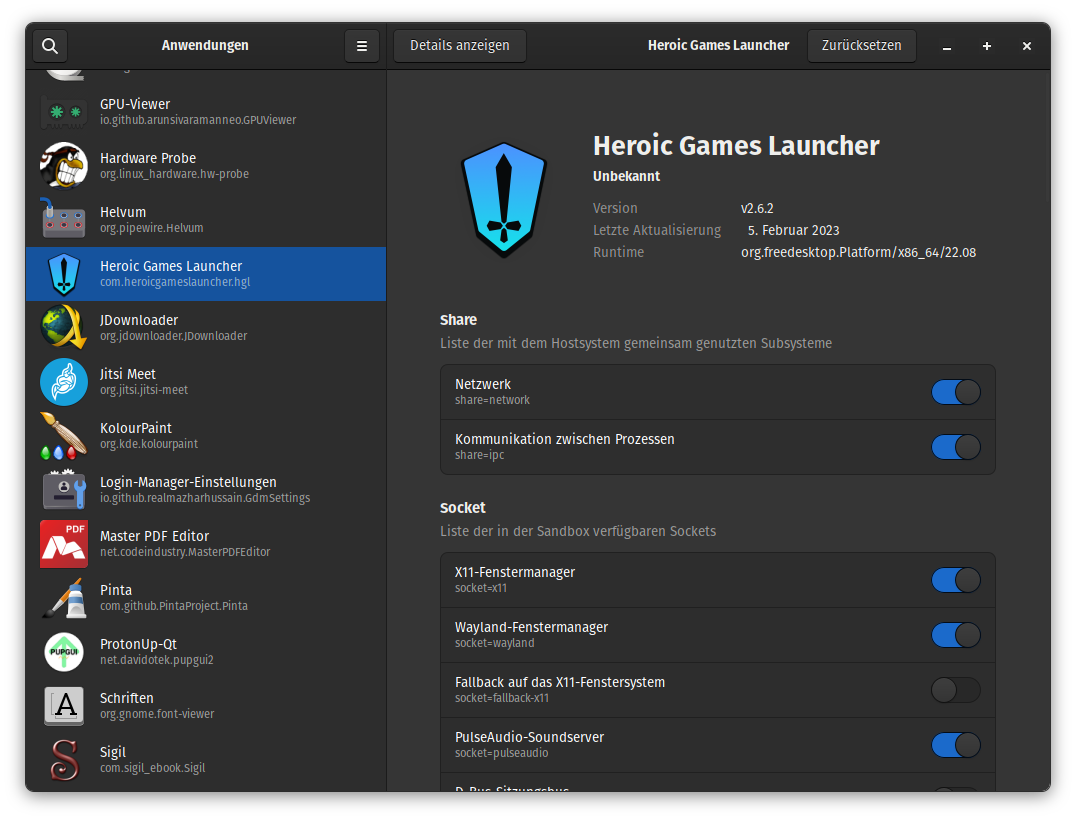Click the Jitsi Meet app icon

64,382
